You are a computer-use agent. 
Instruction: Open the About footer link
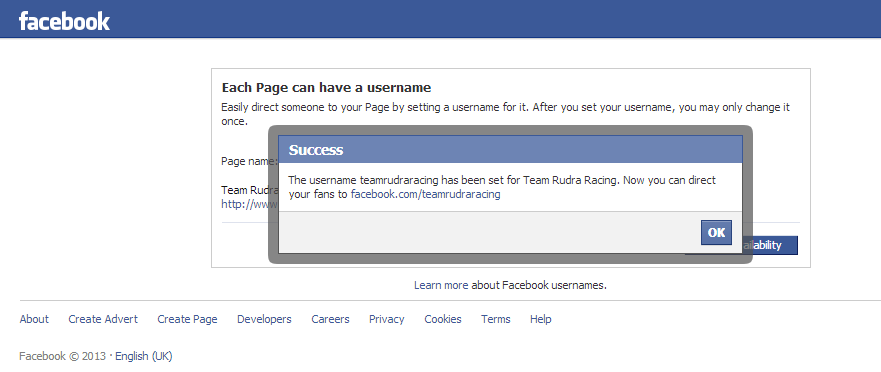pyautogui.click(x=34, y=319)
